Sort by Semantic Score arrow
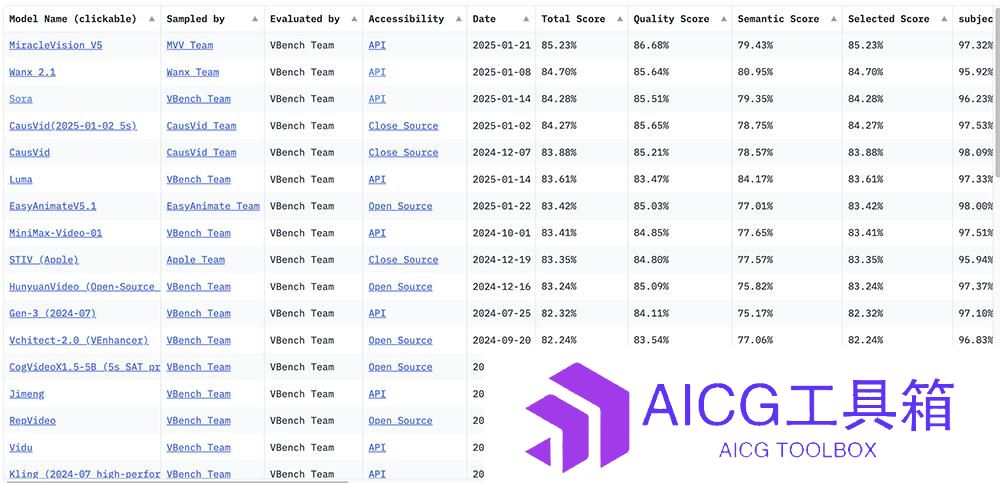The width and height of the screenshot is (1000, 483). (834, 19)
